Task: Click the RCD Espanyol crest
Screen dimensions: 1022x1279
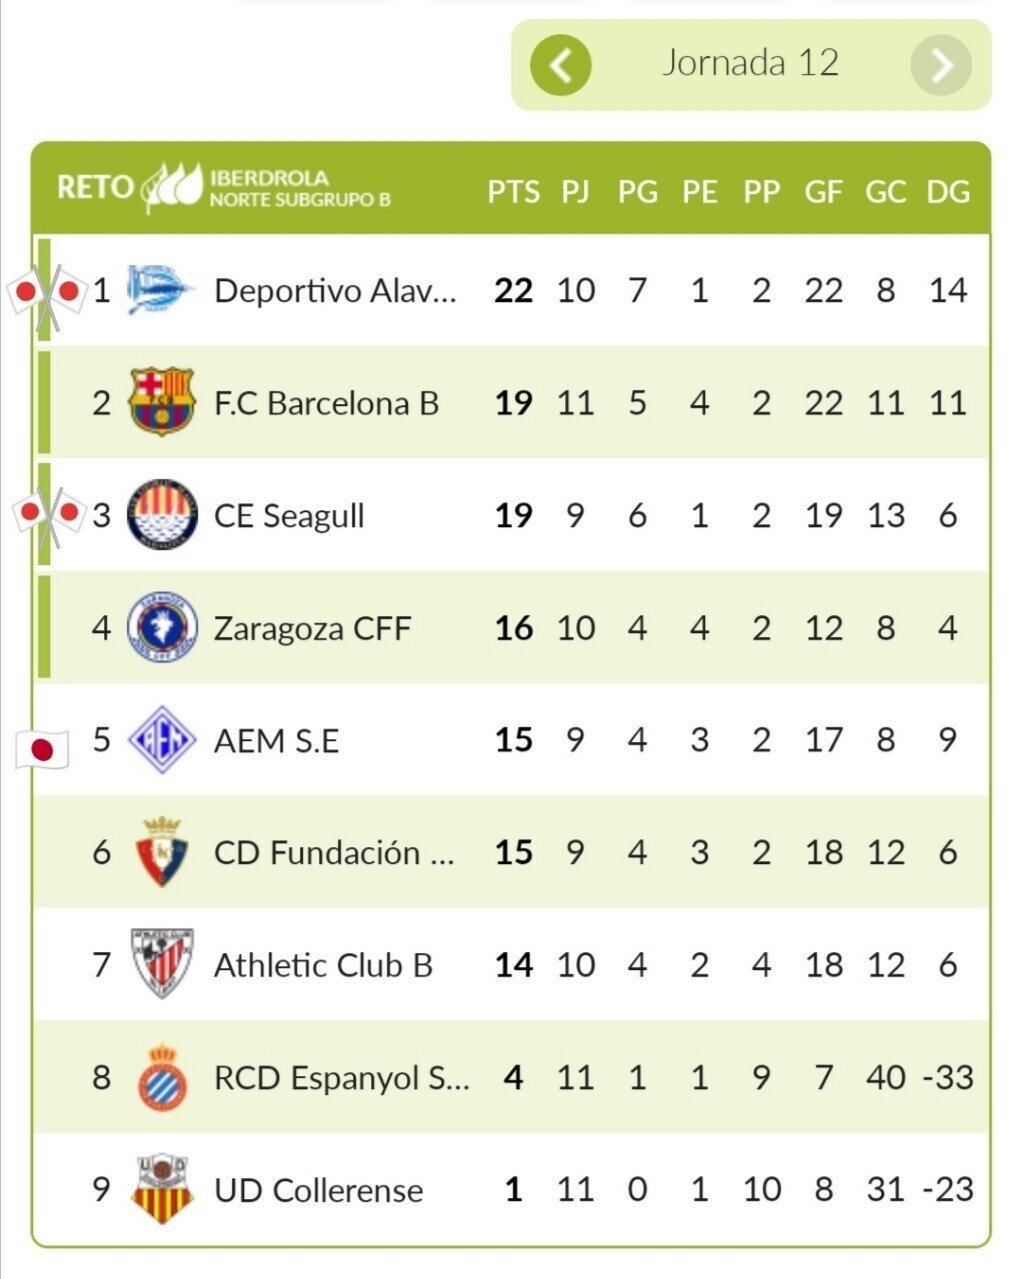Action: [162, 1077]
